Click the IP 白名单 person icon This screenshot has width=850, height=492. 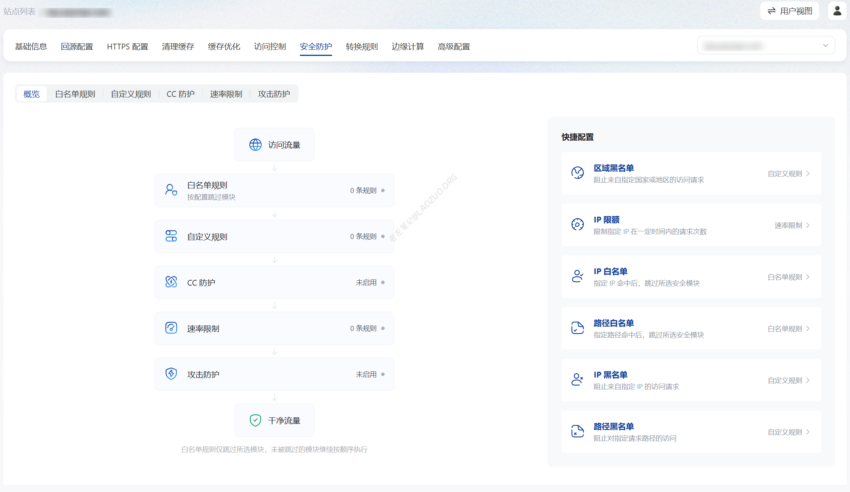577,276
